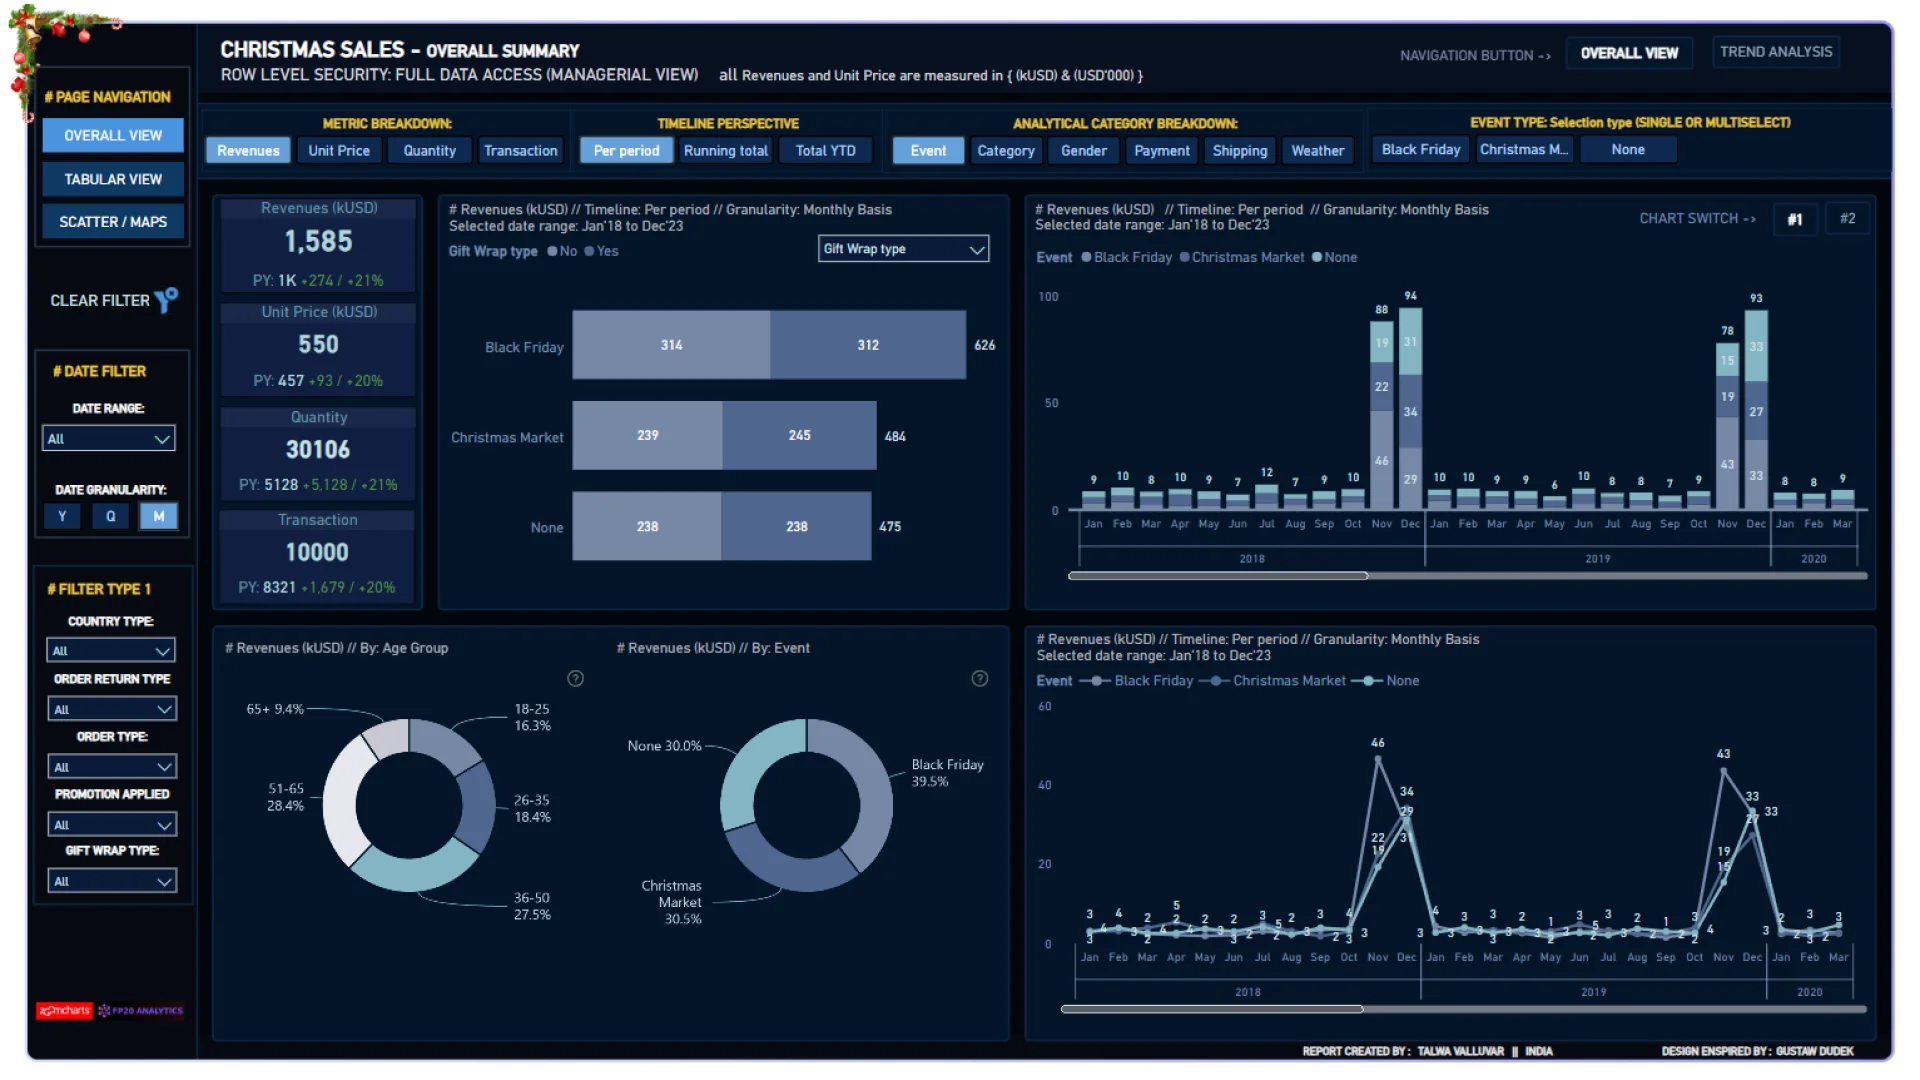Choose Per period timeline perspective

click(626, 151)
